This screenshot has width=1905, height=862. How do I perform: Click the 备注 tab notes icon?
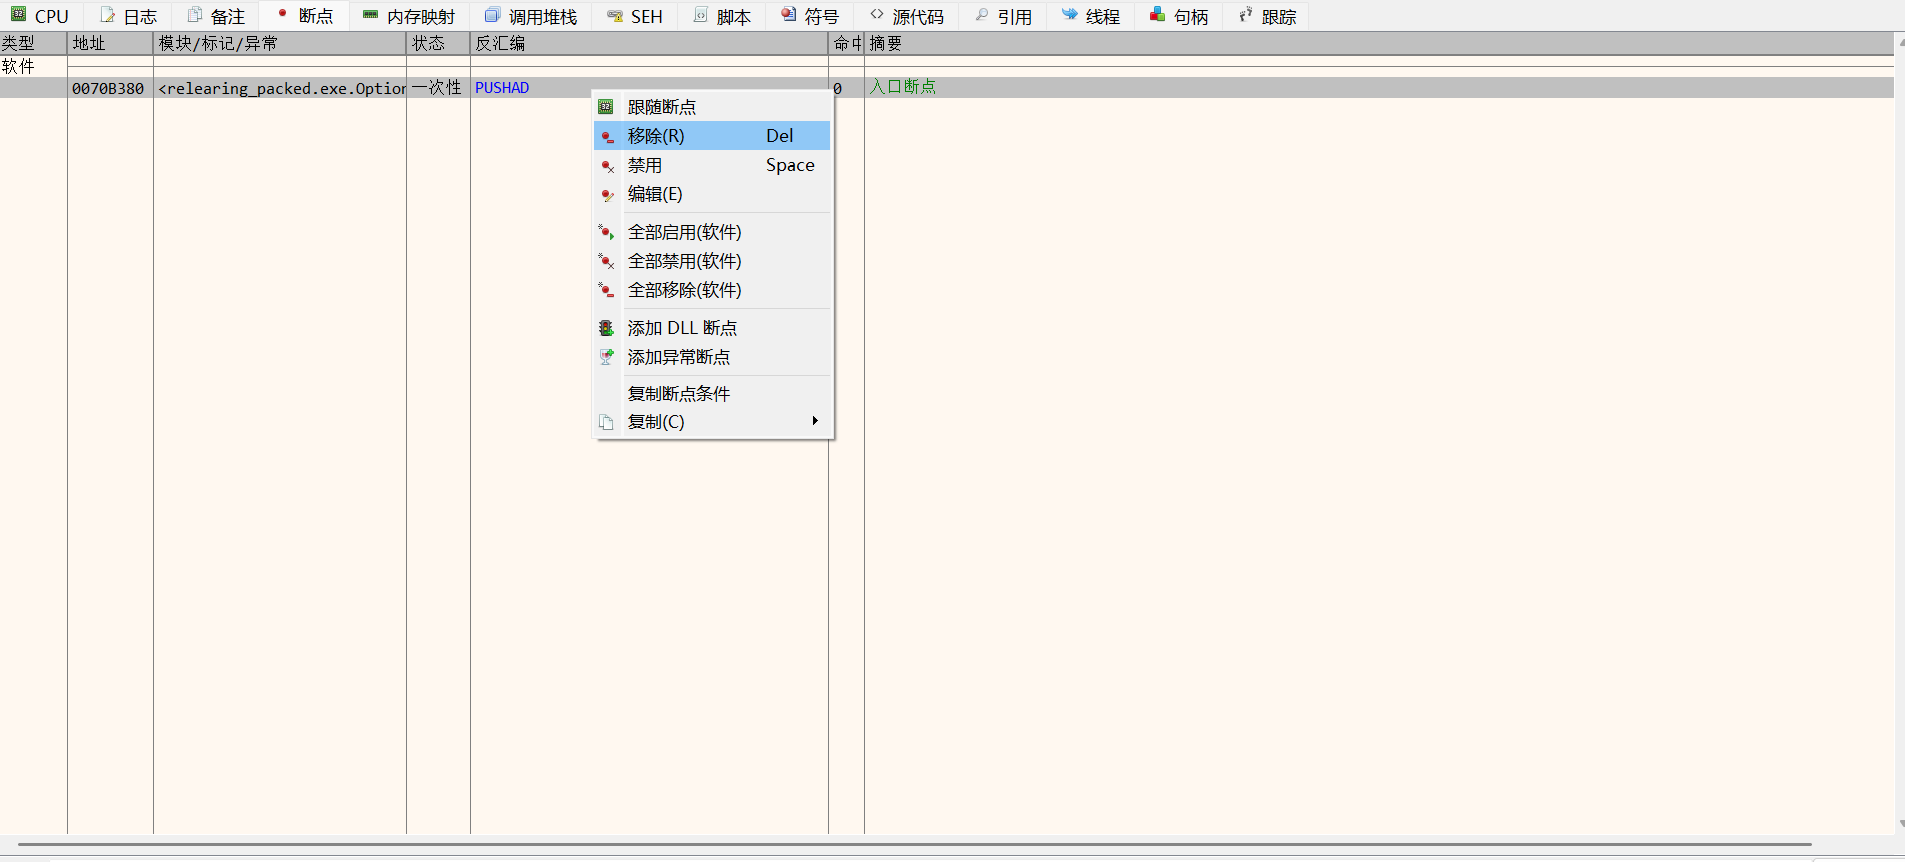195,15
